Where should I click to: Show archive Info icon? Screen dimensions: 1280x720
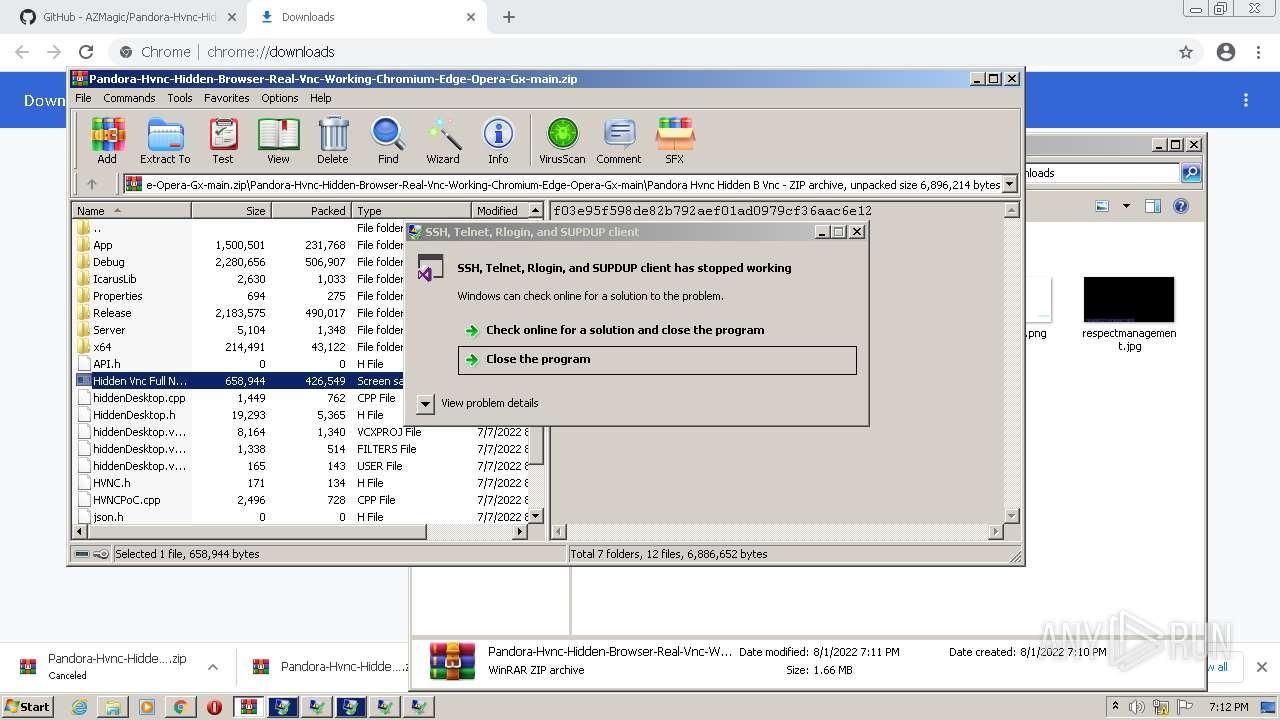click(498, 141)
